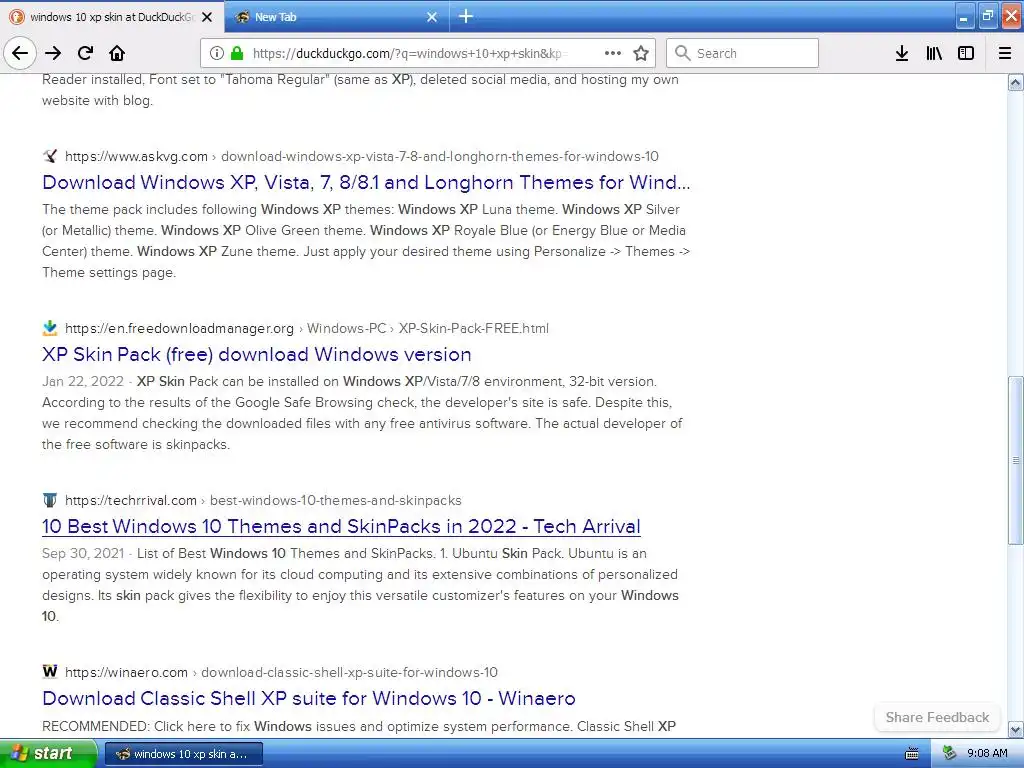The height and width of the screenshot is (768, 1024).
Task: Click the techrrival shield favicon
Action: 50,500
